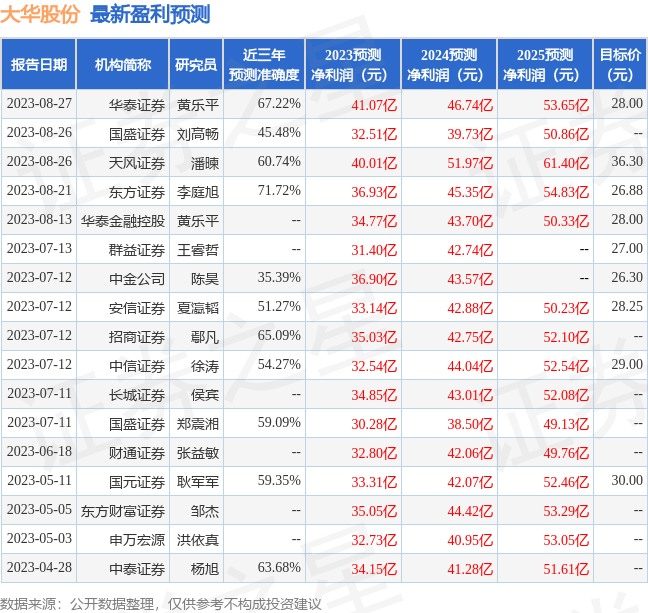The width and height of the screenshot is (648, 613).
Task: Click target price 36.30
Action: (x=627, y=161)
